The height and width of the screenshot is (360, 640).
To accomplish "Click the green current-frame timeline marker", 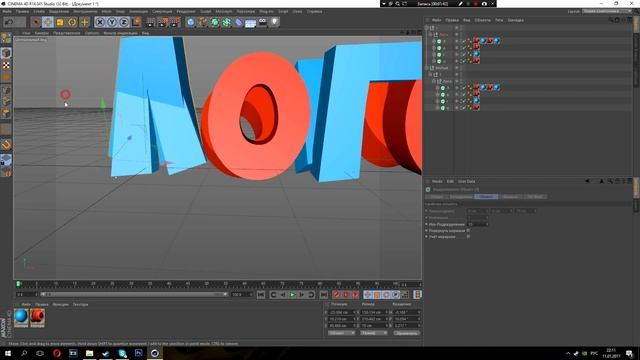I will point(18,284).
